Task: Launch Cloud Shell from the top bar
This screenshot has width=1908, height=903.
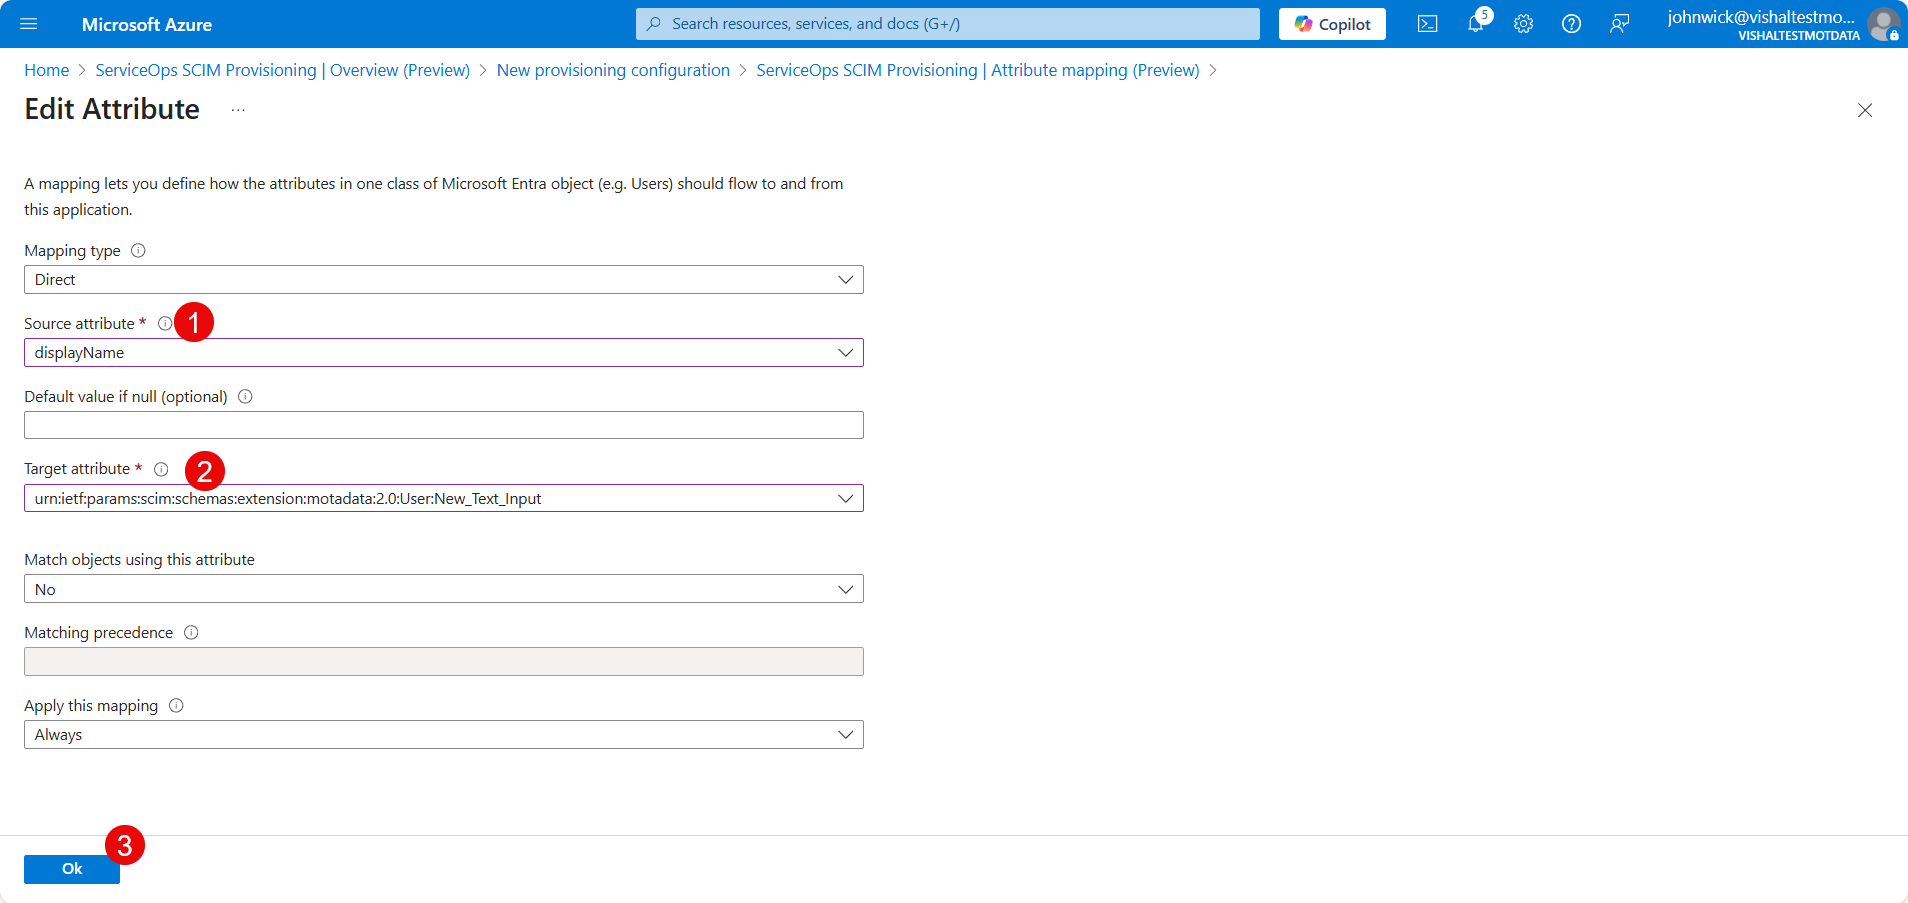Action: coord(1427,24)
